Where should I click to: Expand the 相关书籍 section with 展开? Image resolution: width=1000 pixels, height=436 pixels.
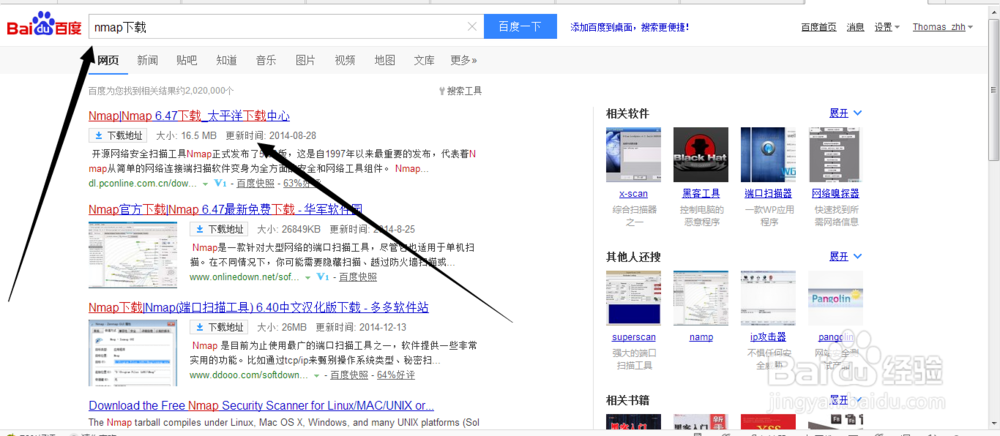pos(845,400)
